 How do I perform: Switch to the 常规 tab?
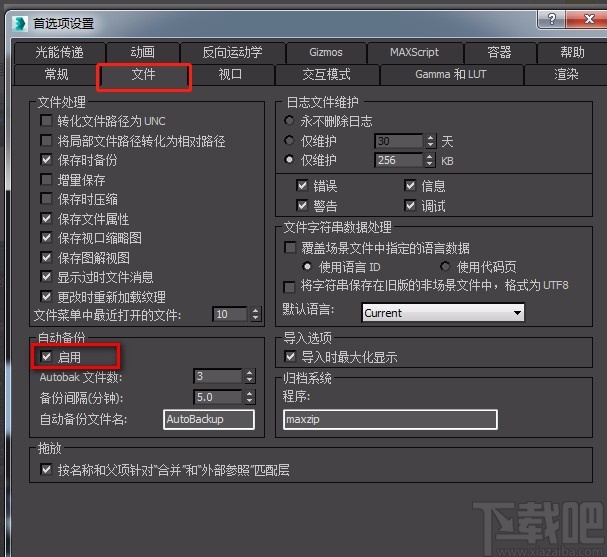[x=57, y=74]
